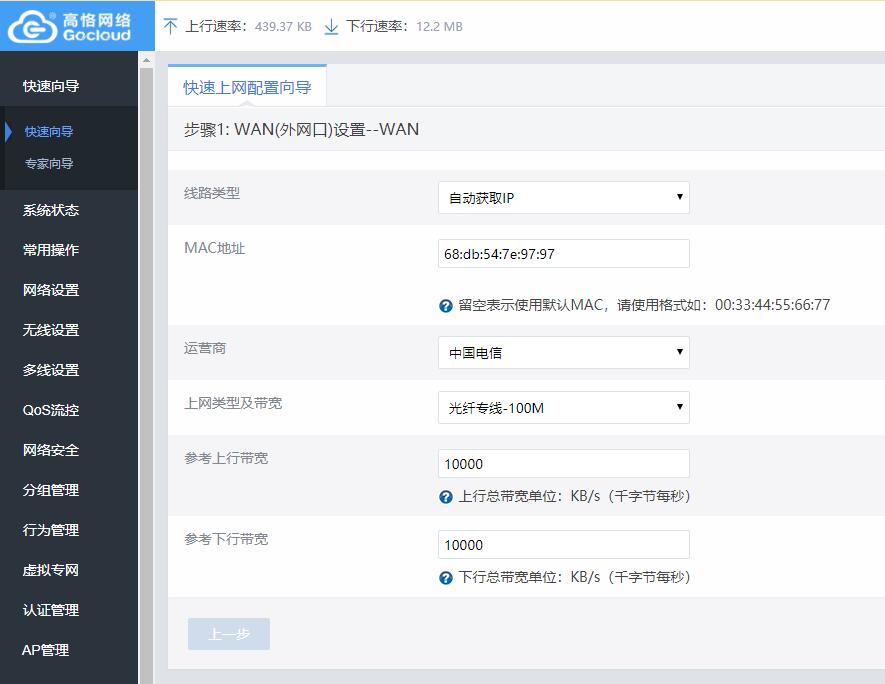Click help icon beside 下行总带宽单位 hint
Screen dimensions: 885x684
tap(445, 578)
